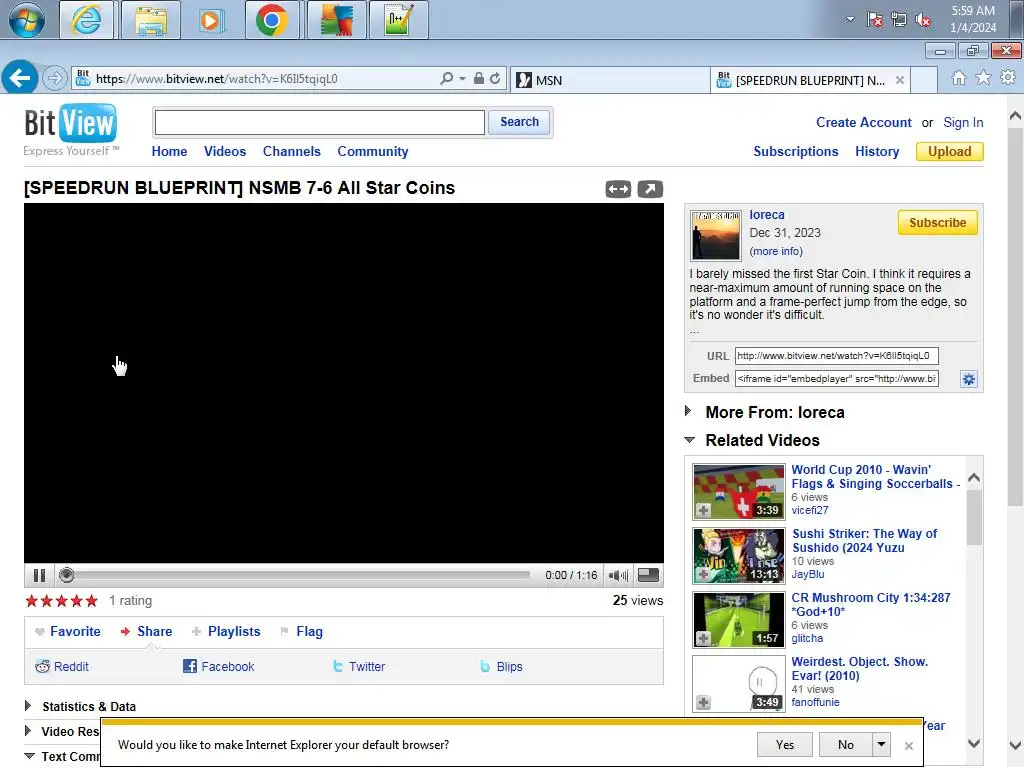Open IE favorites star icon
Viewport: 1024px width, 768px height.
[x=983, y=78]
